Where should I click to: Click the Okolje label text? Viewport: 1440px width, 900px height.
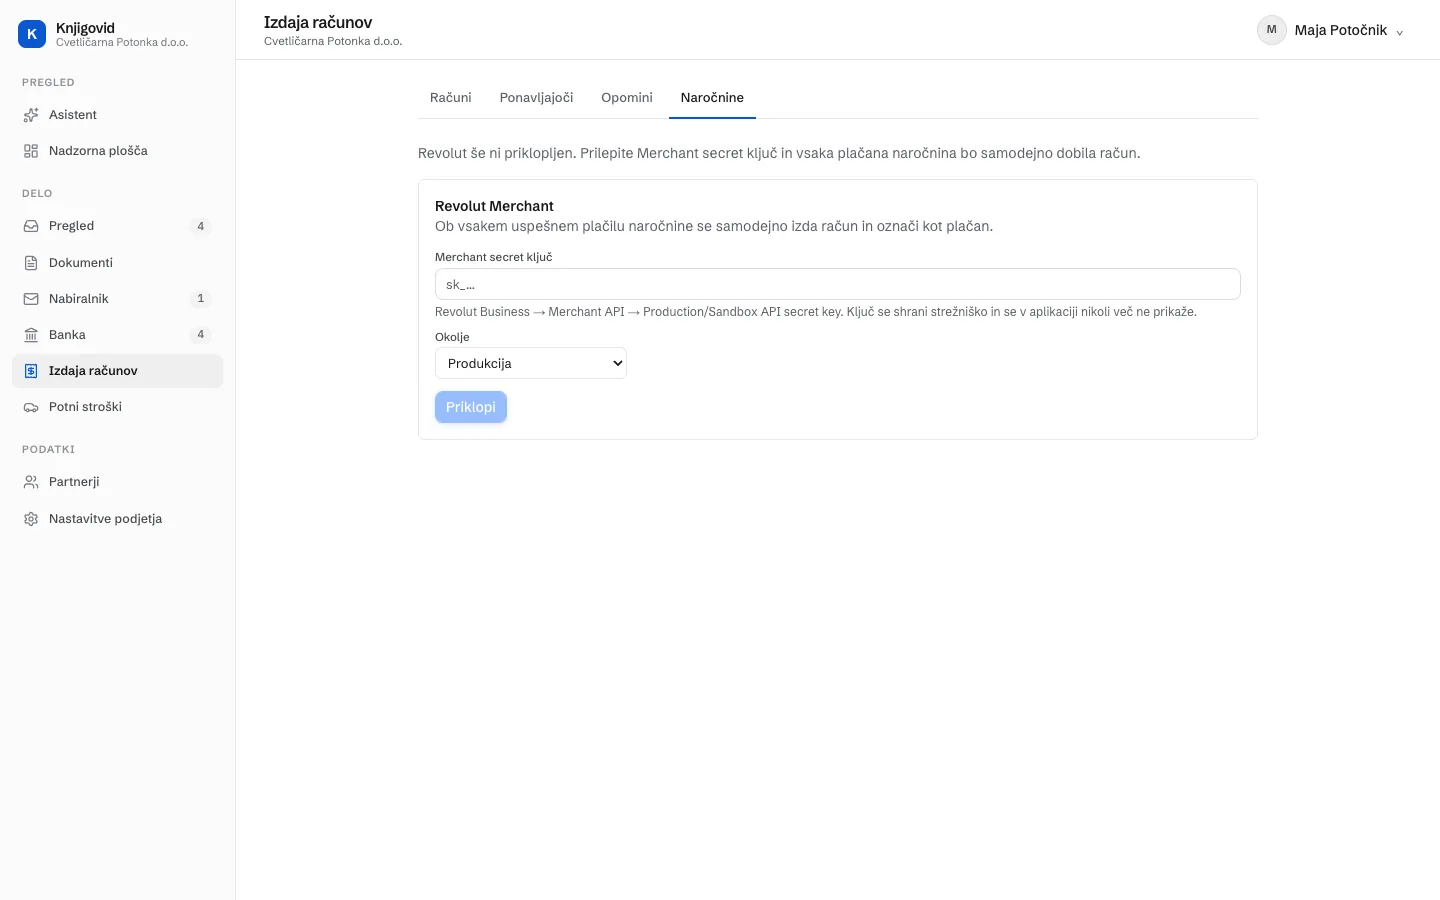click(452, 337)
